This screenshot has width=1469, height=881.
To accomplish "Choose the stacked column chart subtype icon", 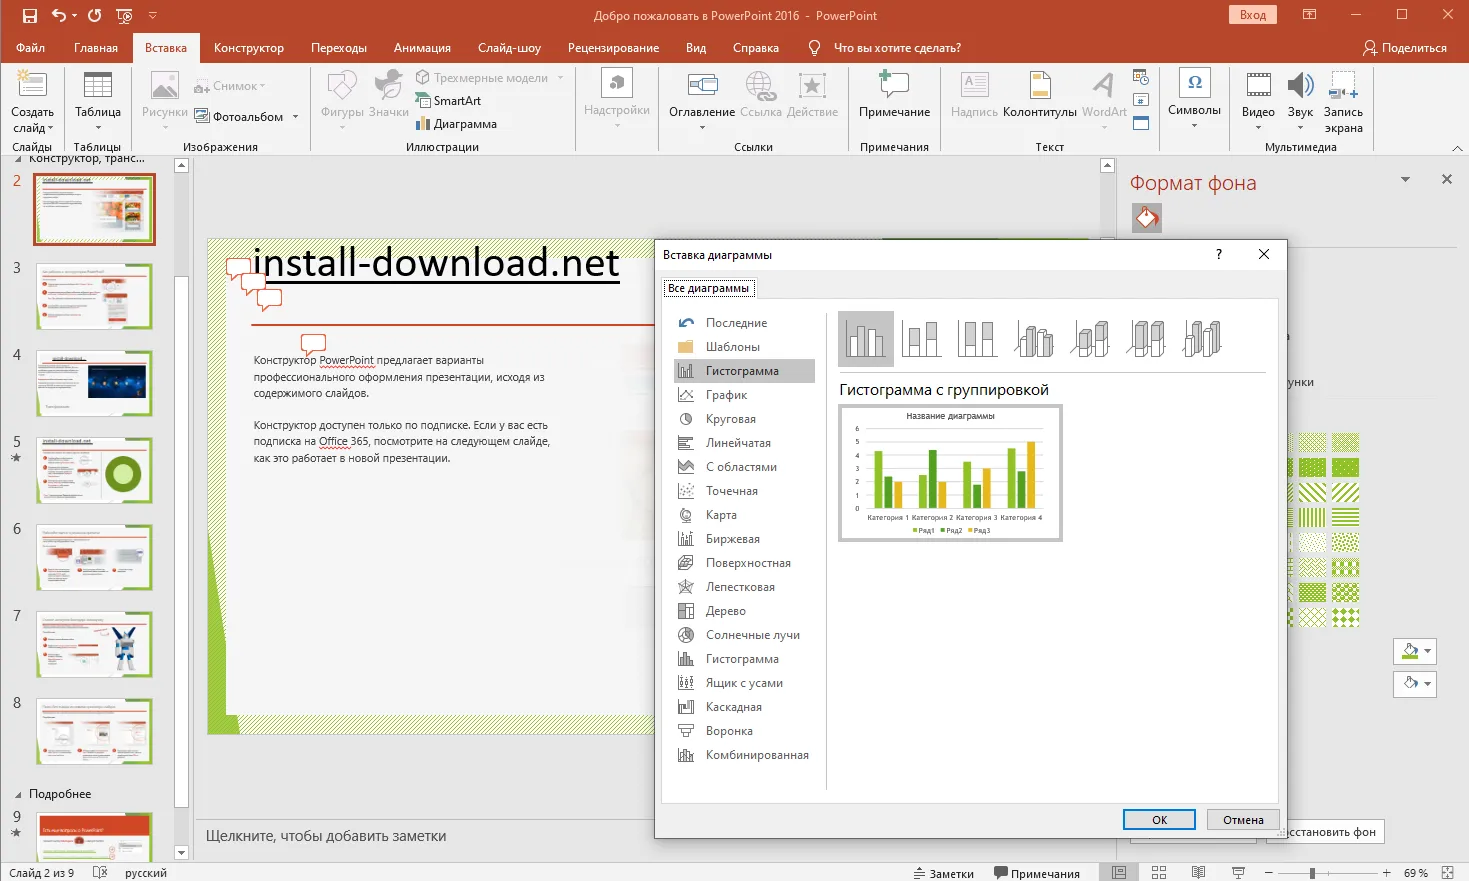I will click(x=920, y=338).
